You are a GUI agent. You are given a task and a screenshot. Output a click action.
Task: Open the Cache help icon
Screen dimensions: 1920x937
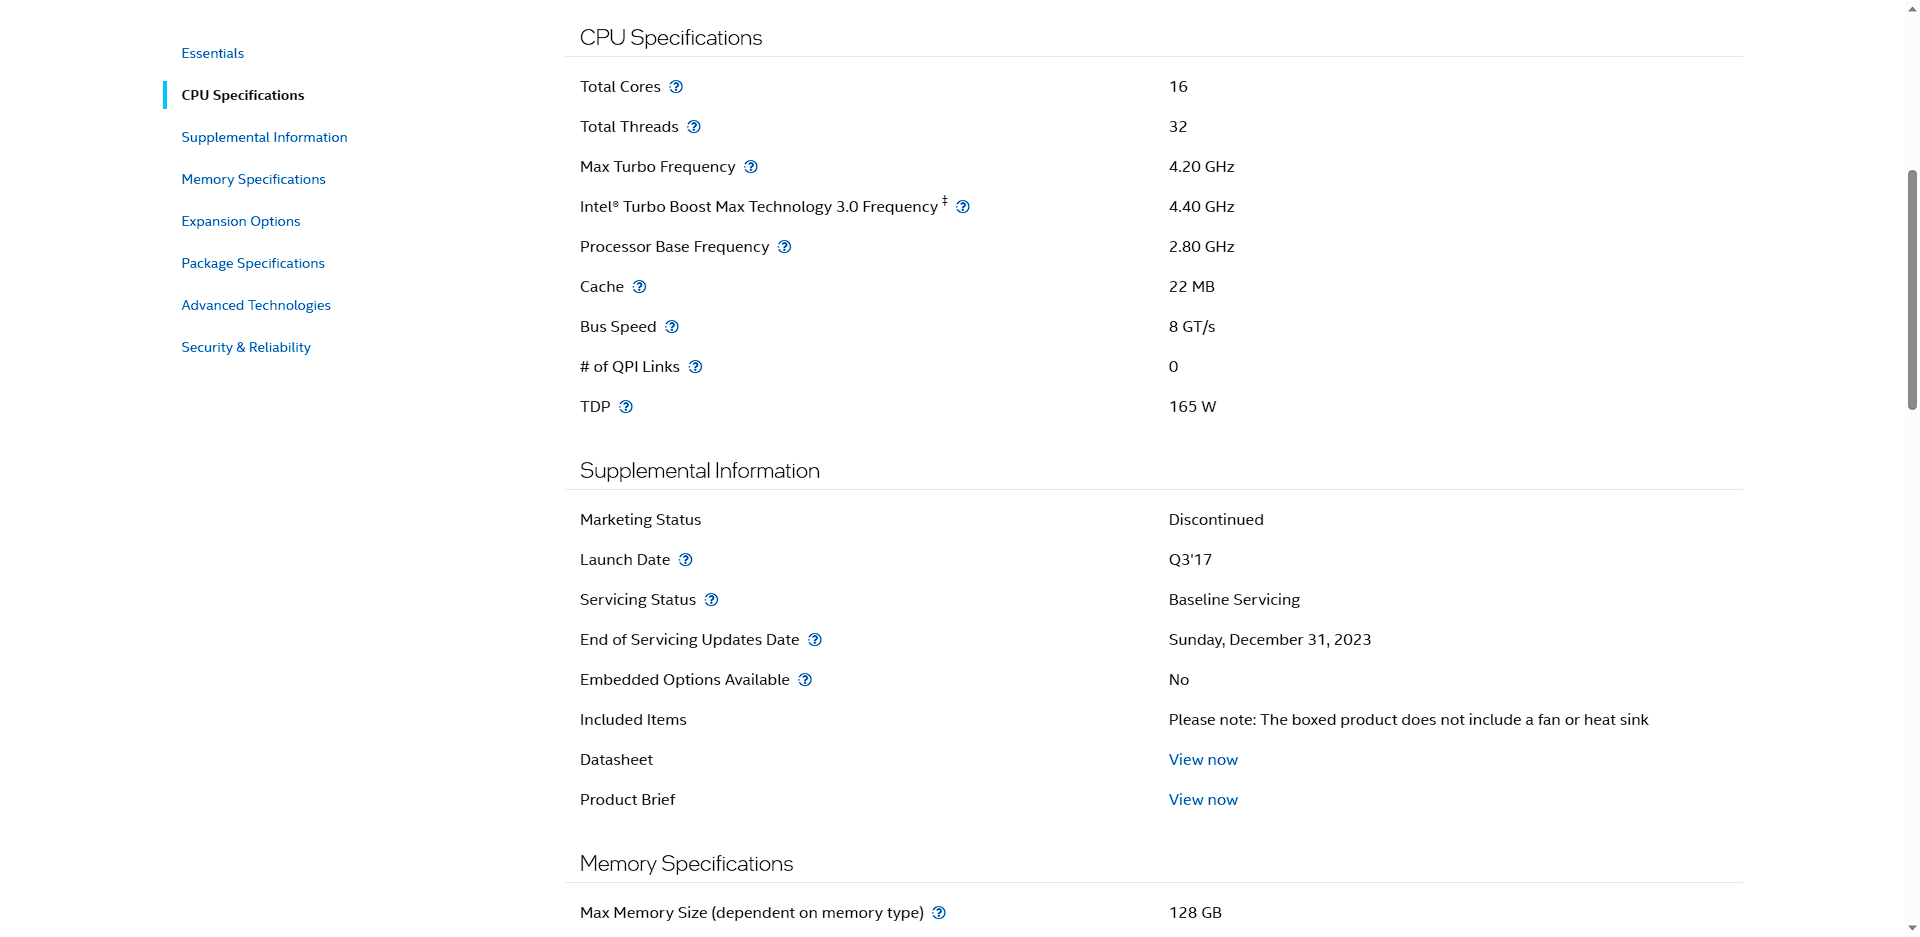click(640, 287)
